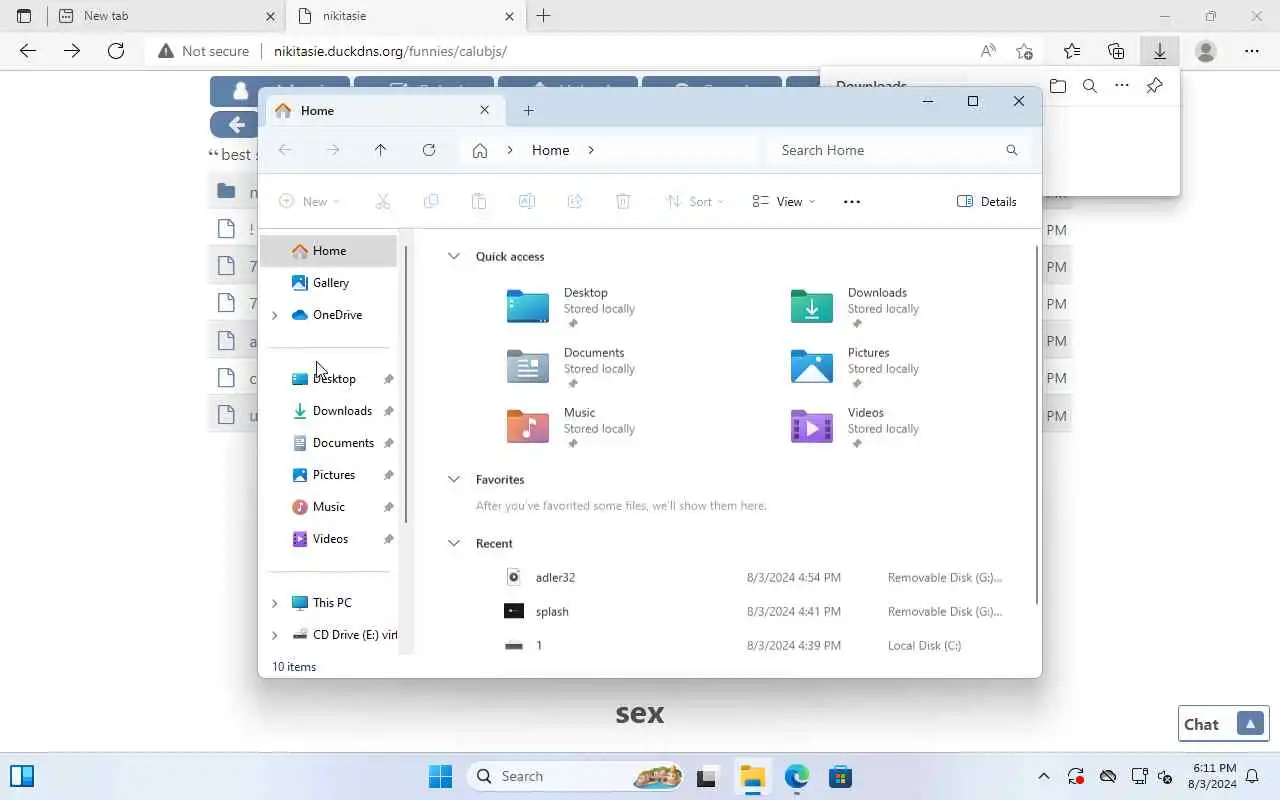Open the See more ellipsis in File Explorer toolbar
This screenshot has width=1280, height=800.
pos(852,201)
